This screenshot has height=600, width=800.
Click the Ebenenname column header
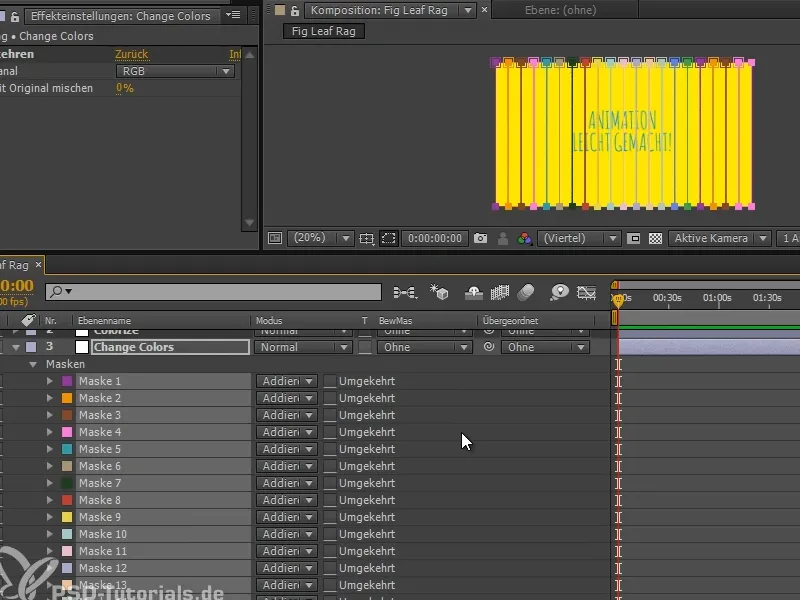click(x=104, y=320)
